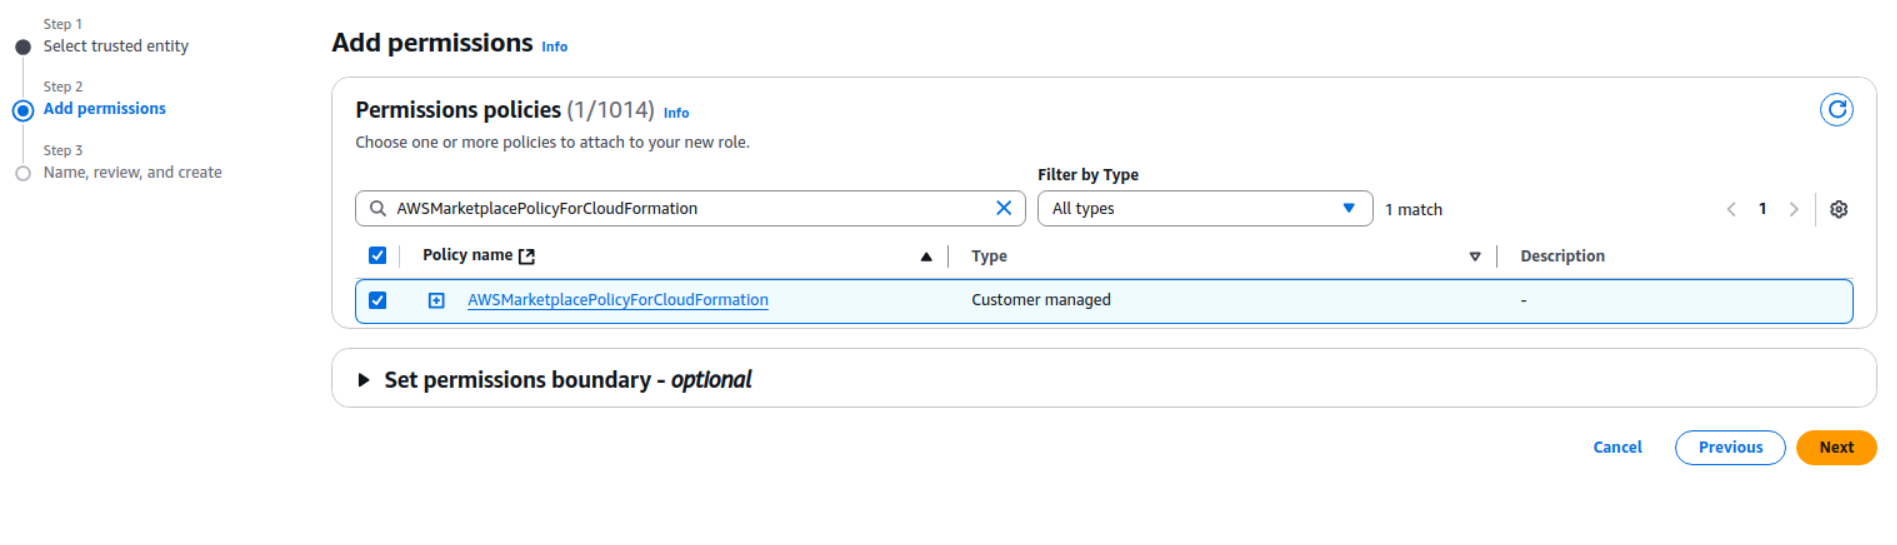The width and height of the screenshot is (1897, 545).
Task: Expand Set permissions boundary section
Action: point(364,380)
